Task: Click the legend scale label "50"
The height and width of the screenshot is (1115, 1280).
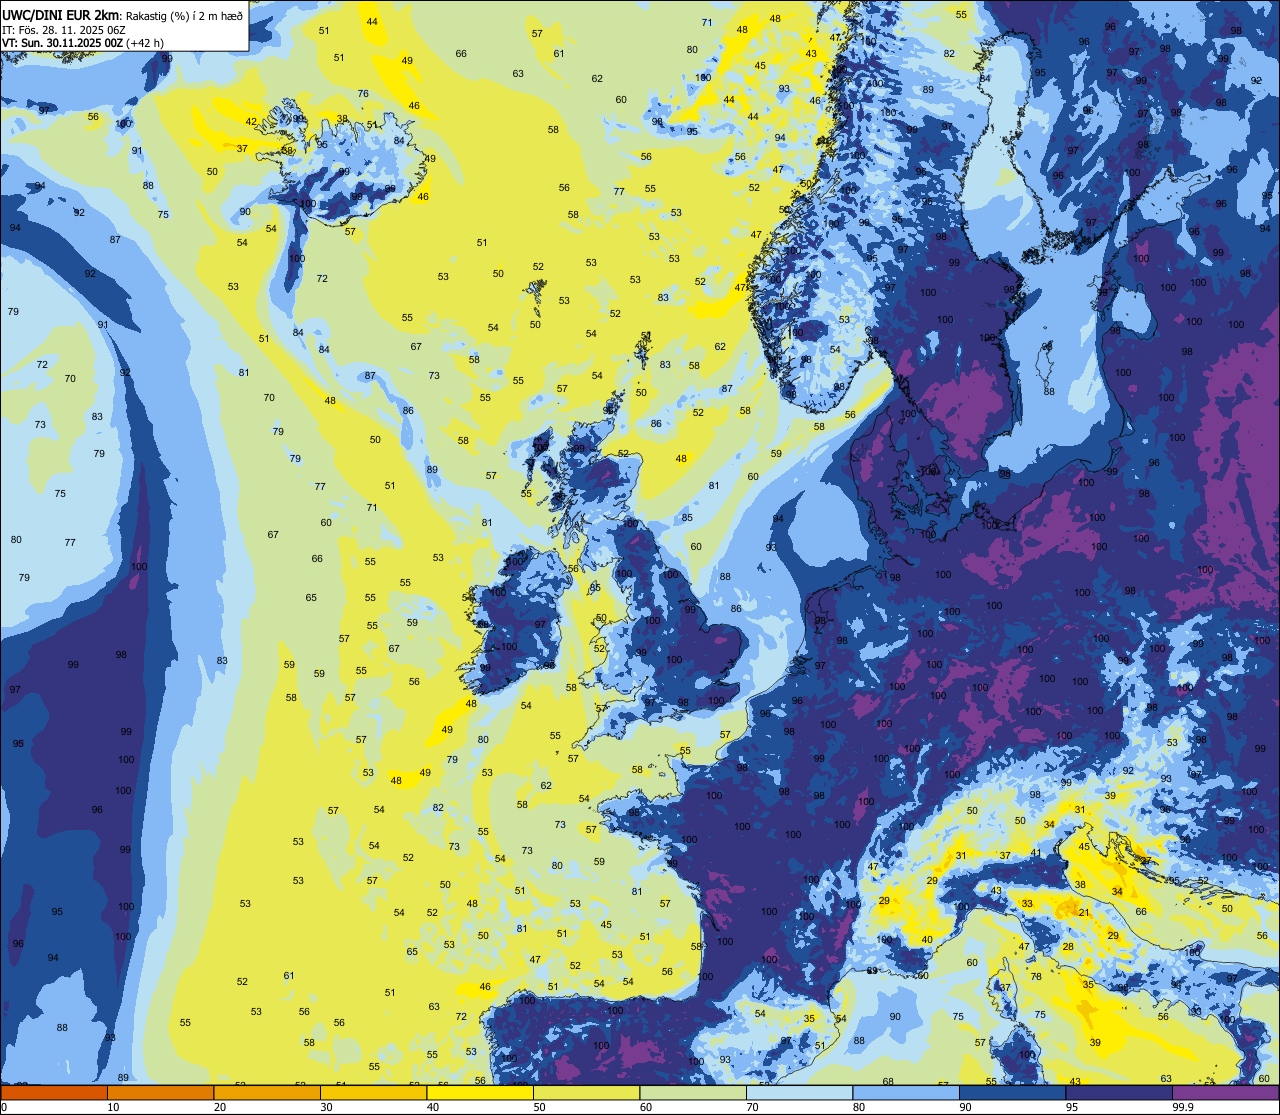Action: tap(539, 1107)
